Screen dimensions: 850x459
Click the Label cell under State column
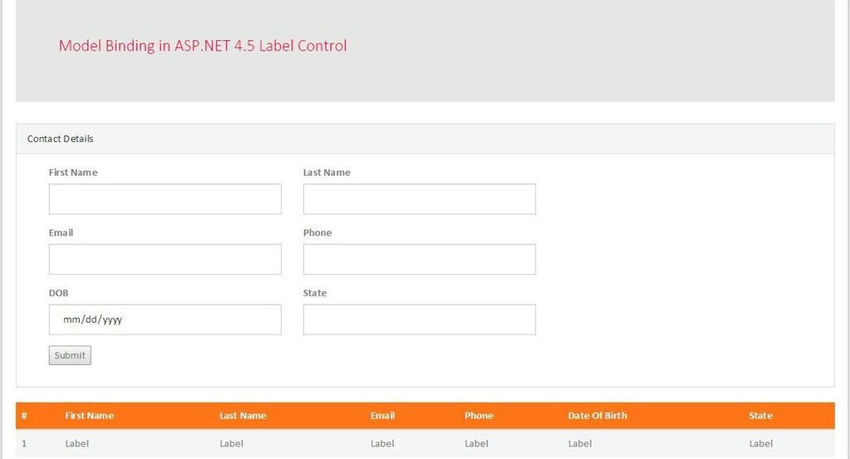761,443
